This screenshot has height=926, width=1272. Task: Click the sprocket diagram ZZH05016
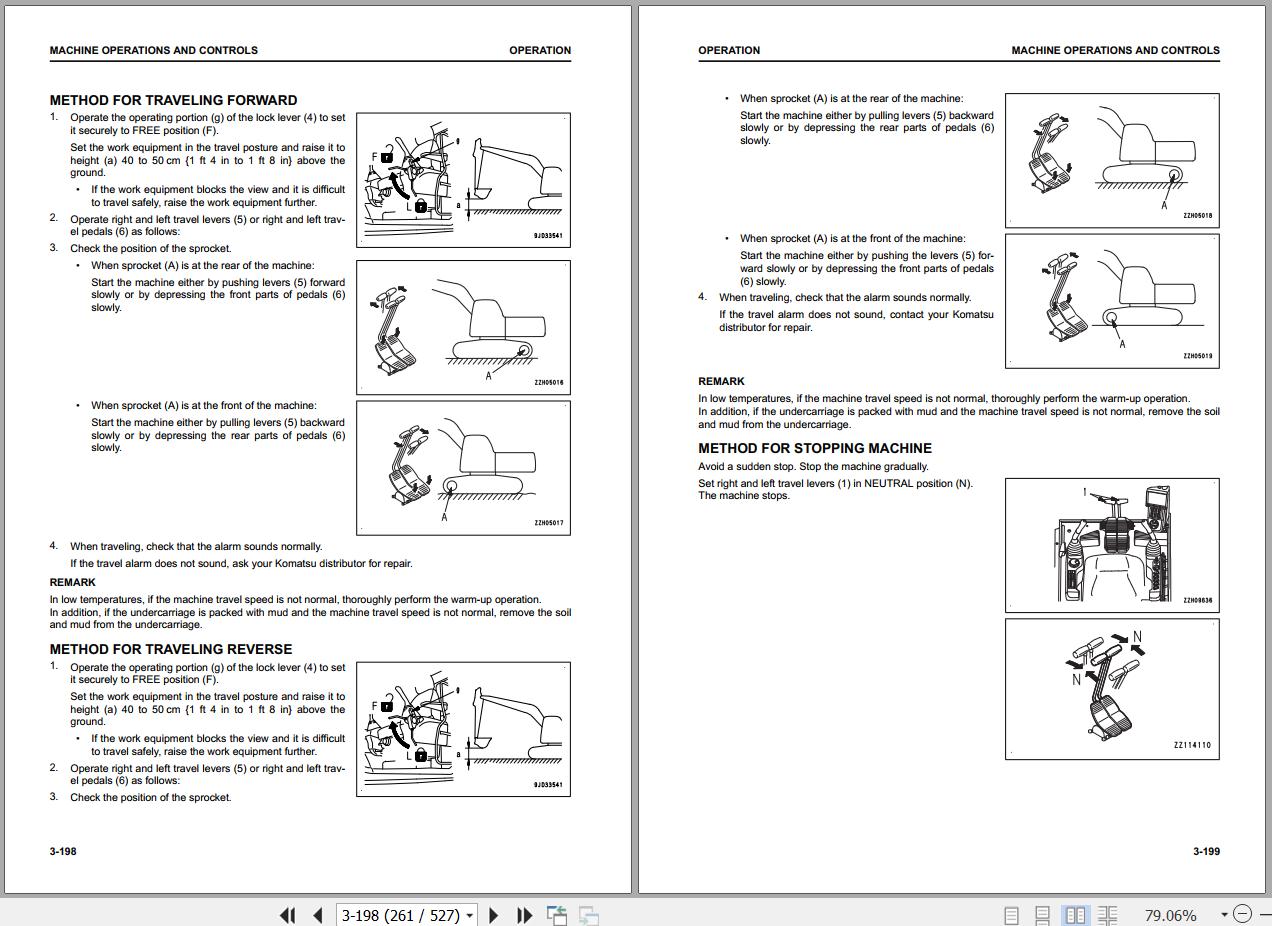click(x=463, y=327)
